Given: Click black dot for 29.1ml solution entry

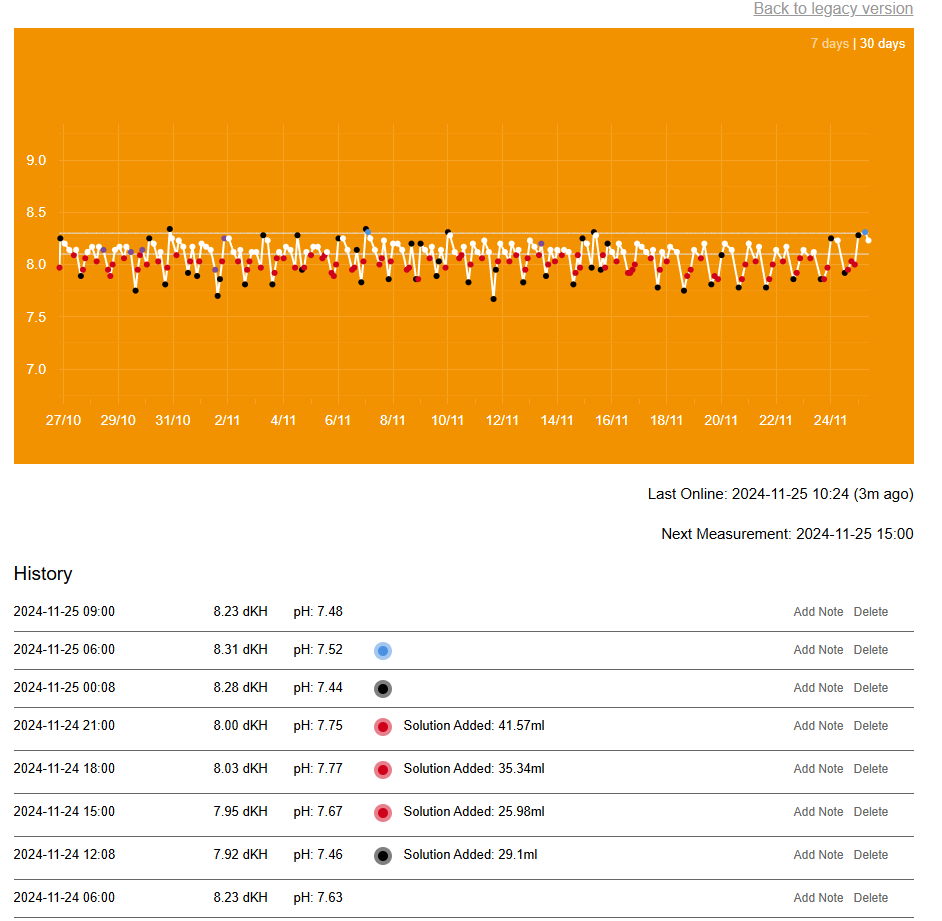Looking at the screenshot, I should click(383, 856).
